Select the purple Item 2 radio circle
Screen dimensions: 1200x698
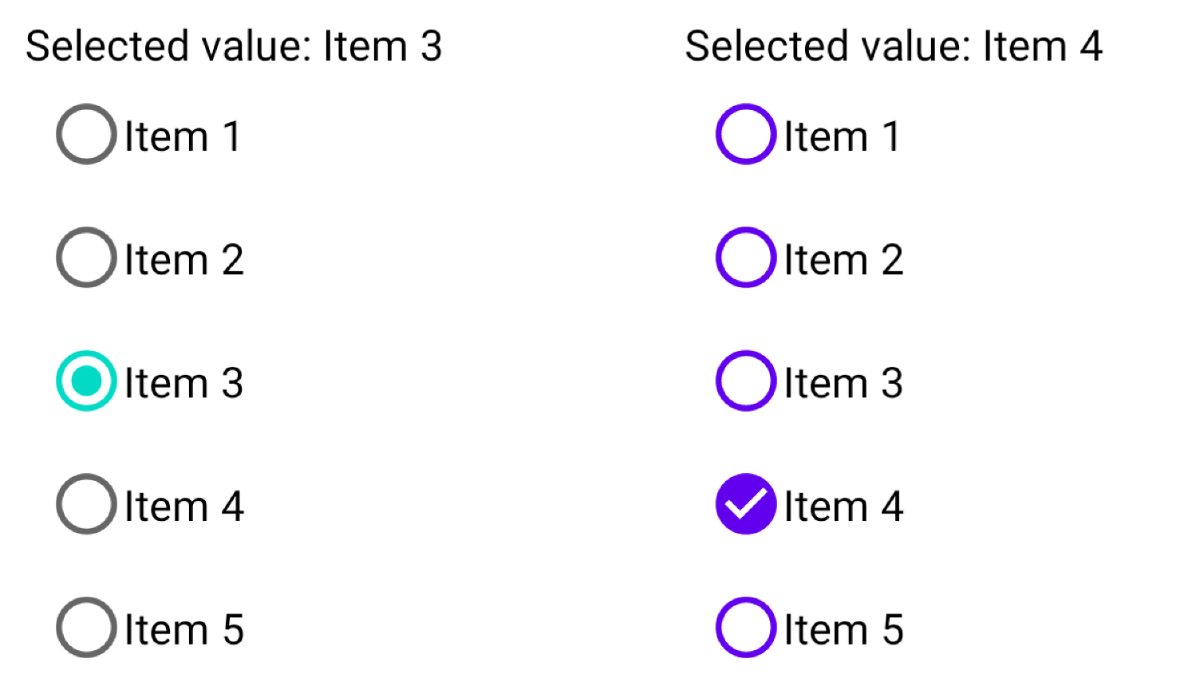(746, 258)
